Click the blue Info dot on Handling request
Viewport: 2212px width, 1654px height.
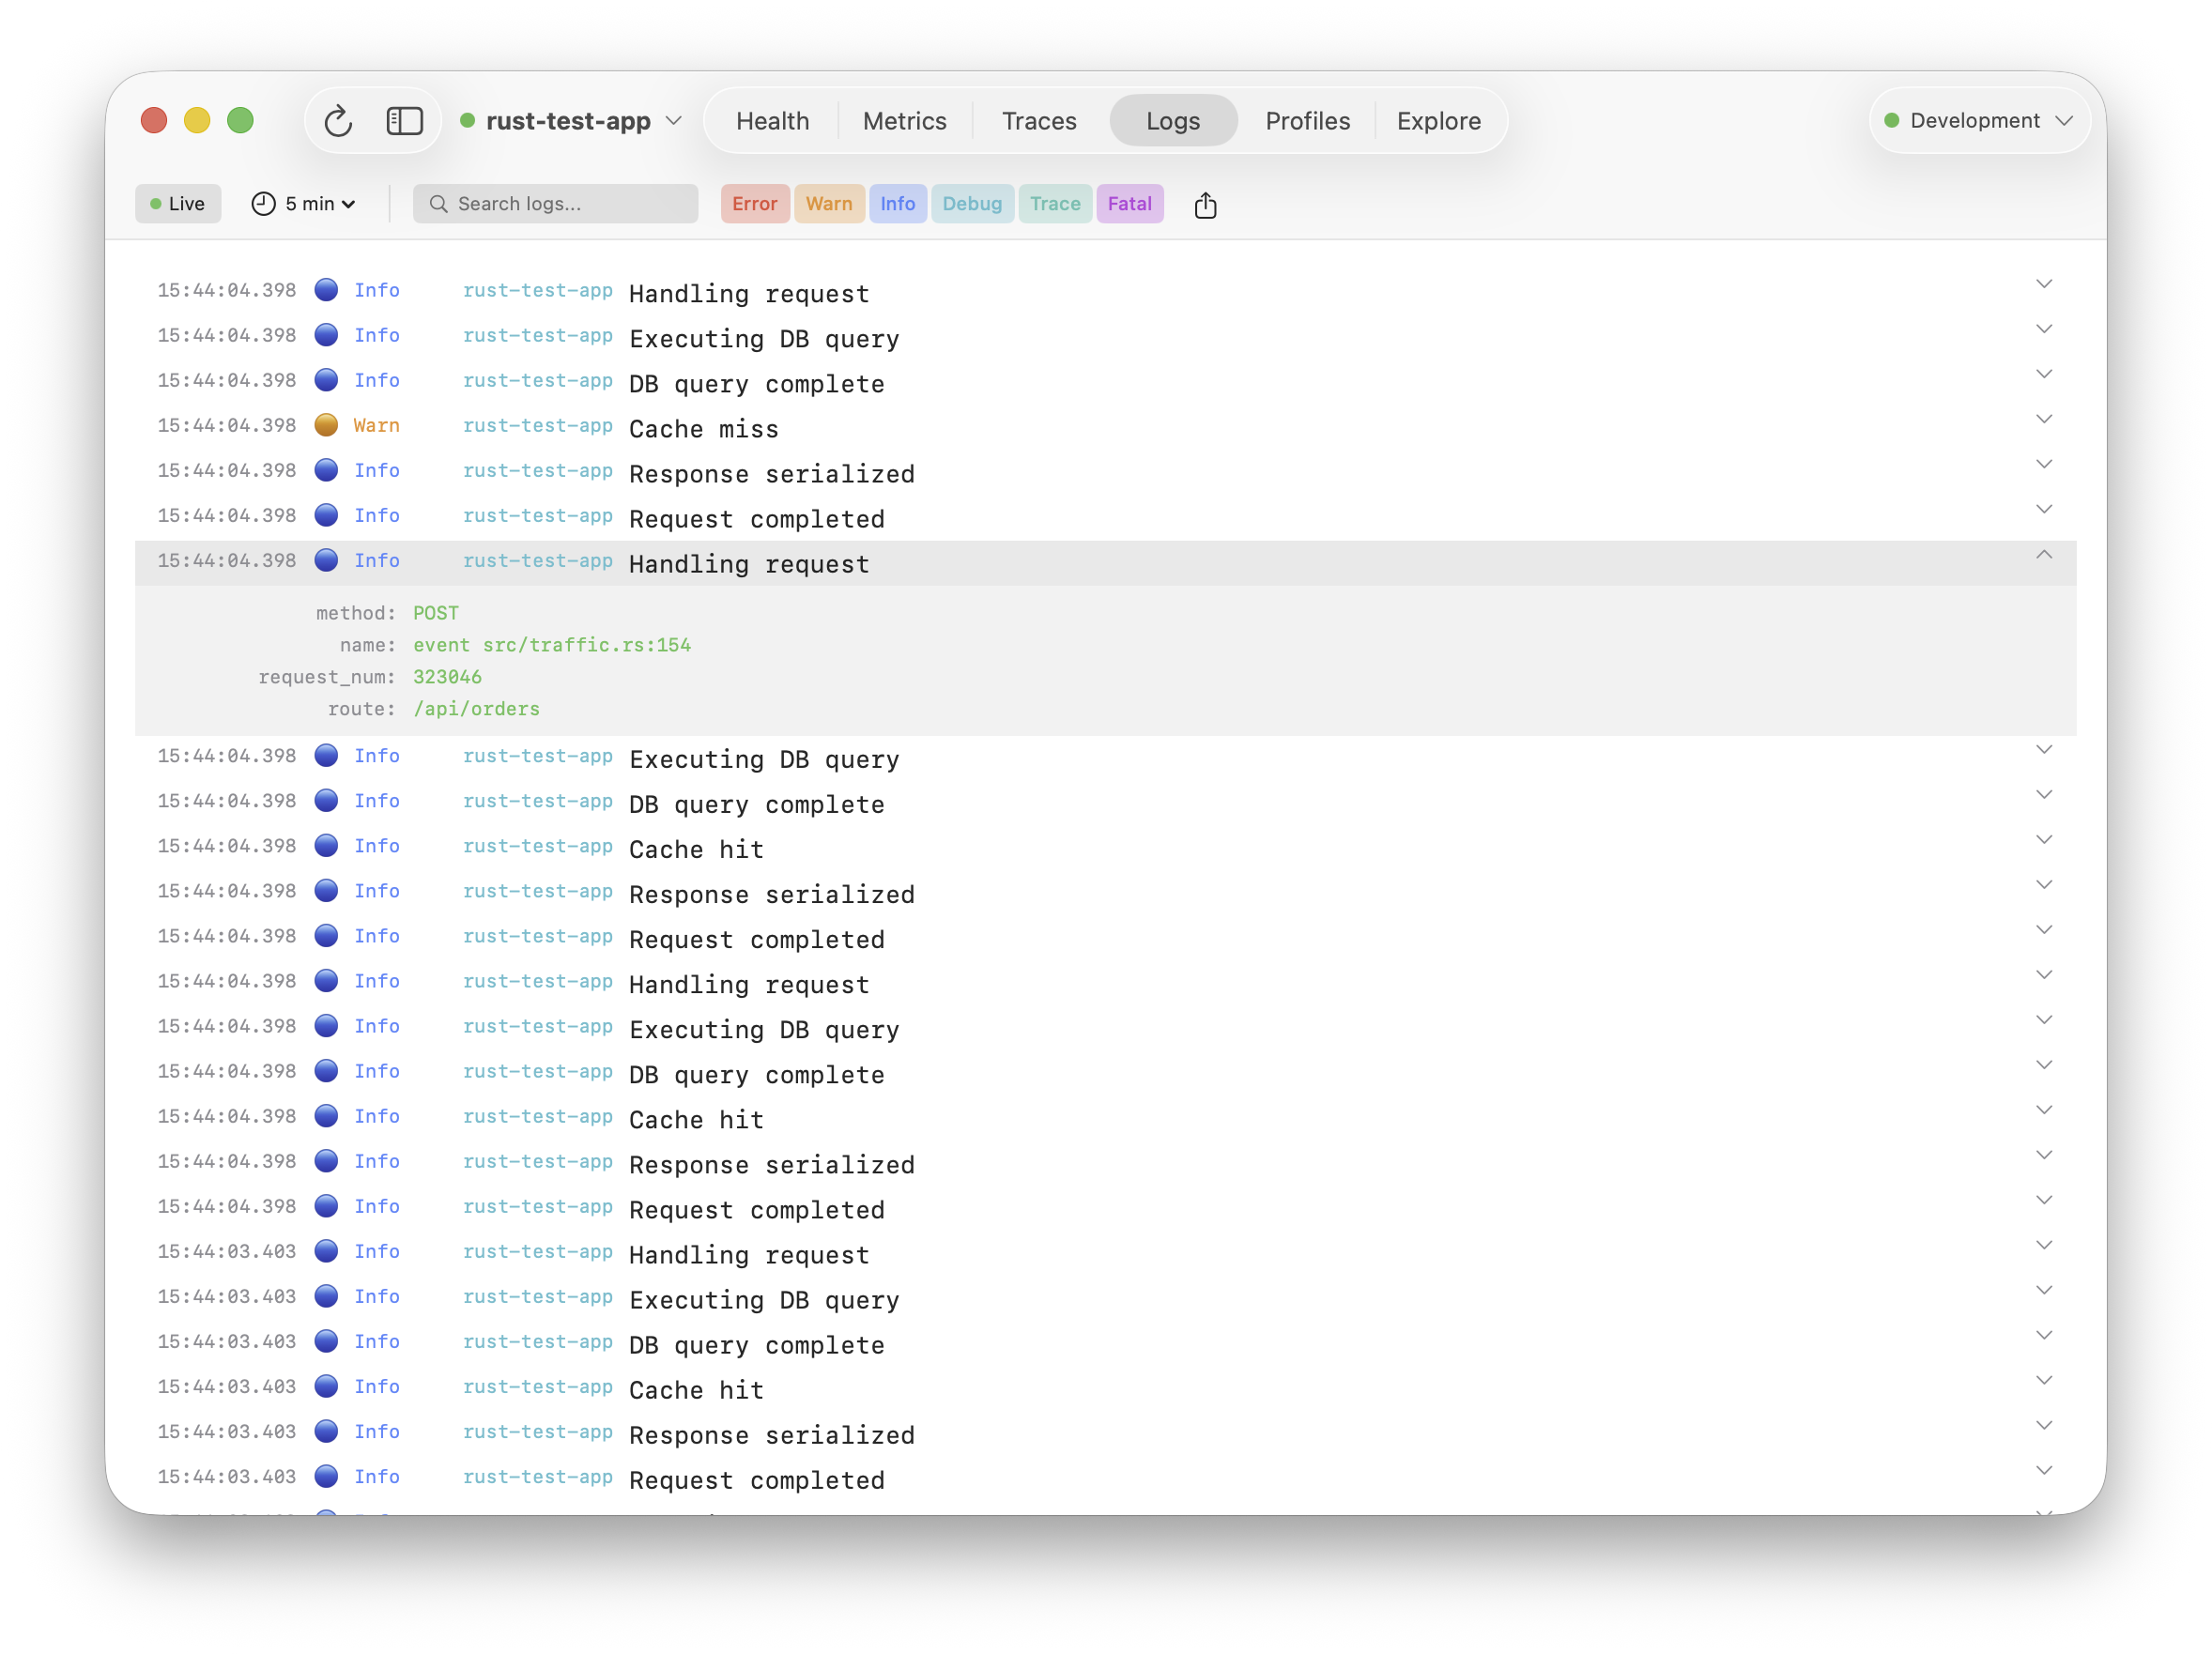(x=326, y=289)
